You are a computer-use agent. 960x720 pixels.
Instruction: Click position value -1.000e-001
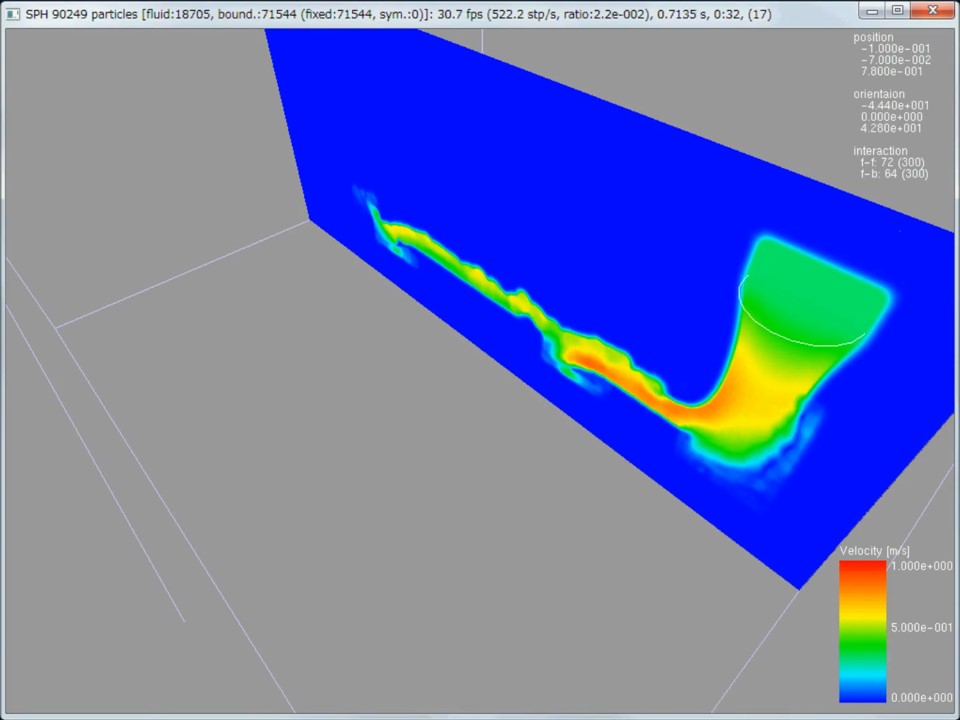click(x=895, y=48)
